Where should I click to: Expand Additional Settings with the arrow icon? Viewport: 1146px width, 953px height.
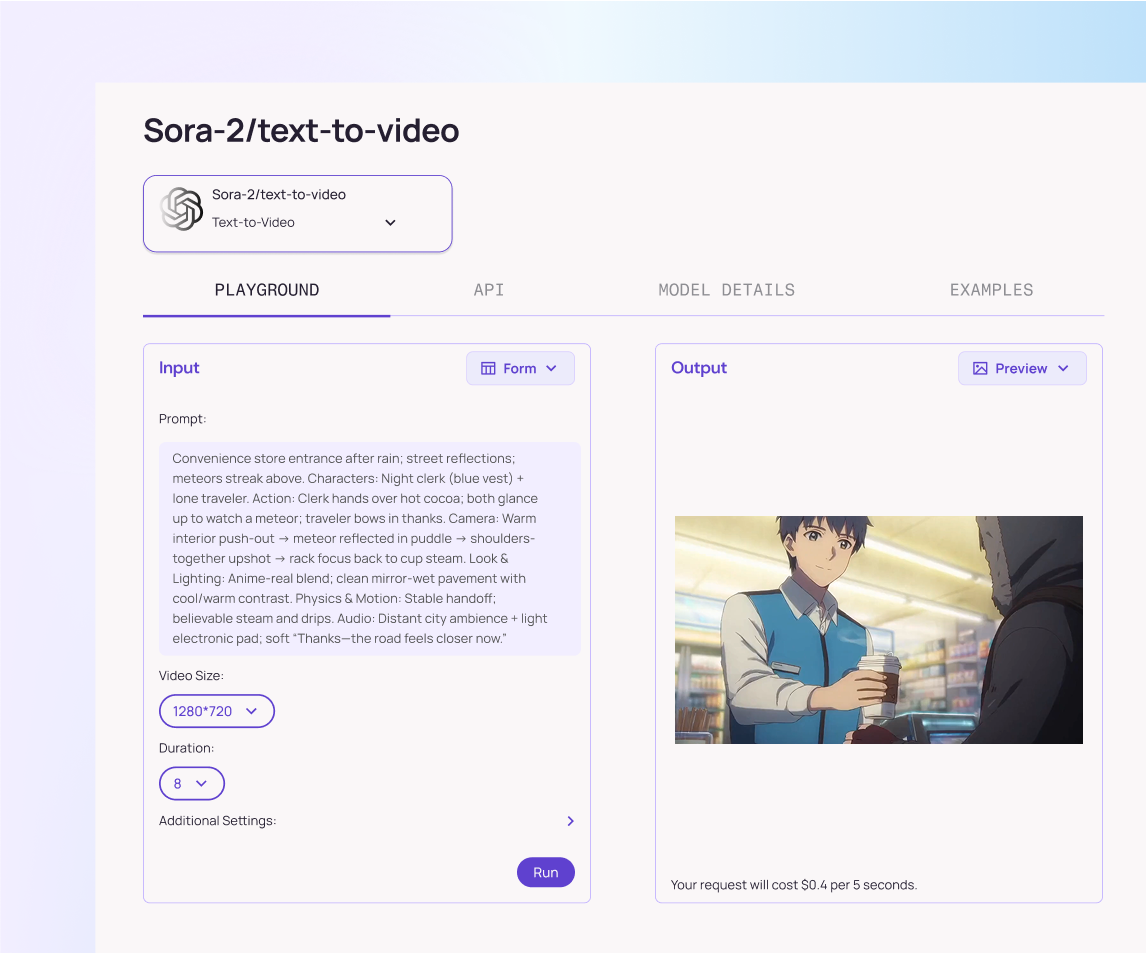coord(570,821)
